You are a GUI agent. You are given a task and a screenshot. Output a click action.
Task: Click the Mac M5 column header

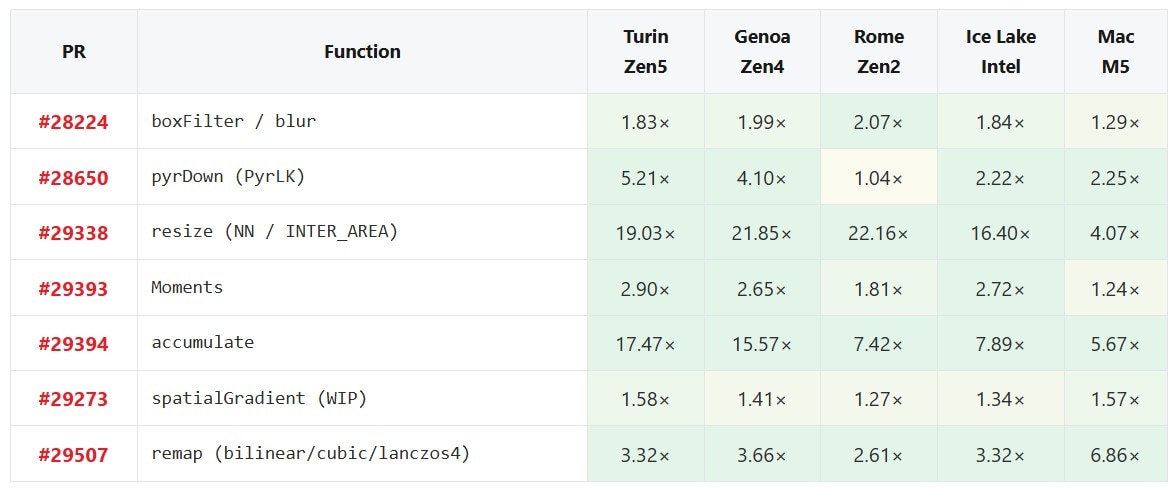pyautogui.click(x=1116, y=52)
